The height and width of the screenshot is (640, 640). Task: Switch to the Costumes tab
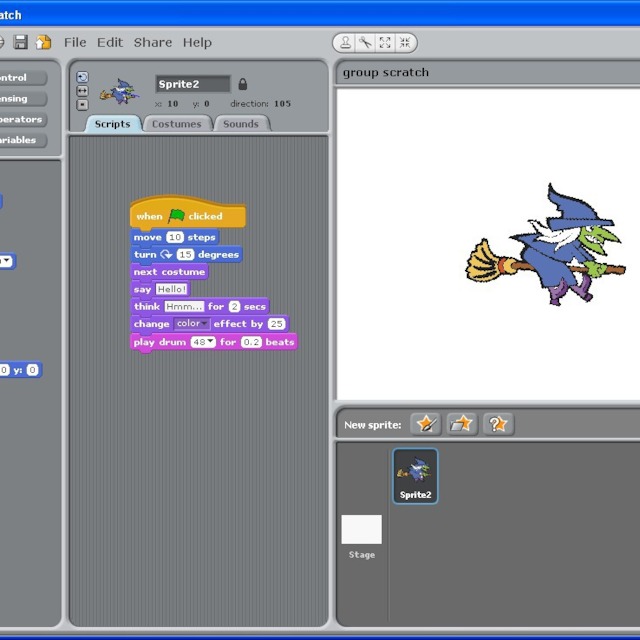[x=177, y=124]
